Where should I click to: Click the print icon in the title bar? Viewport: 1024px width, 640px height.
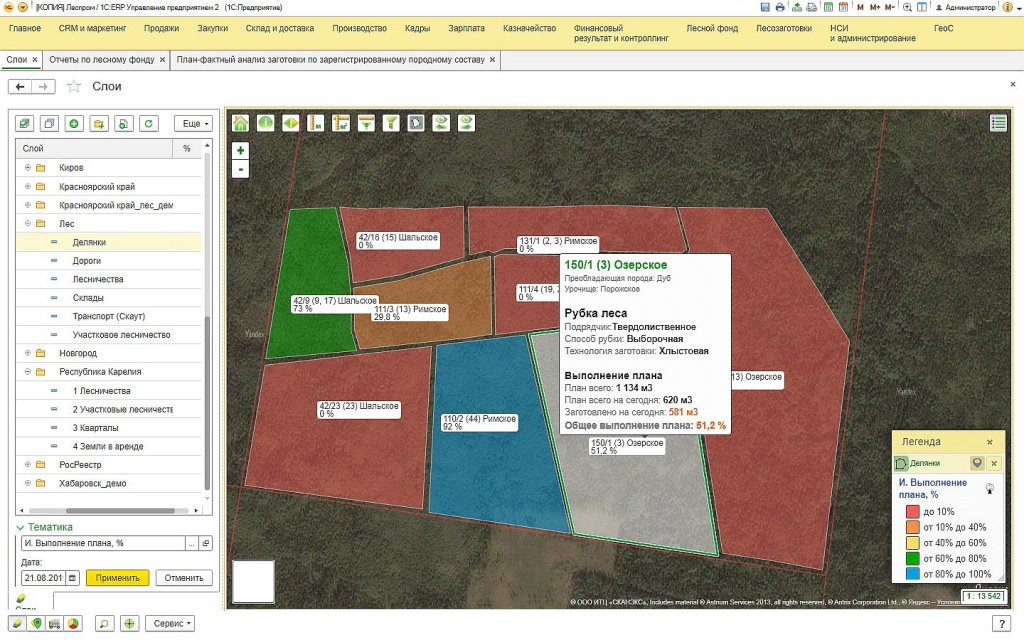[x=780, y=7]
